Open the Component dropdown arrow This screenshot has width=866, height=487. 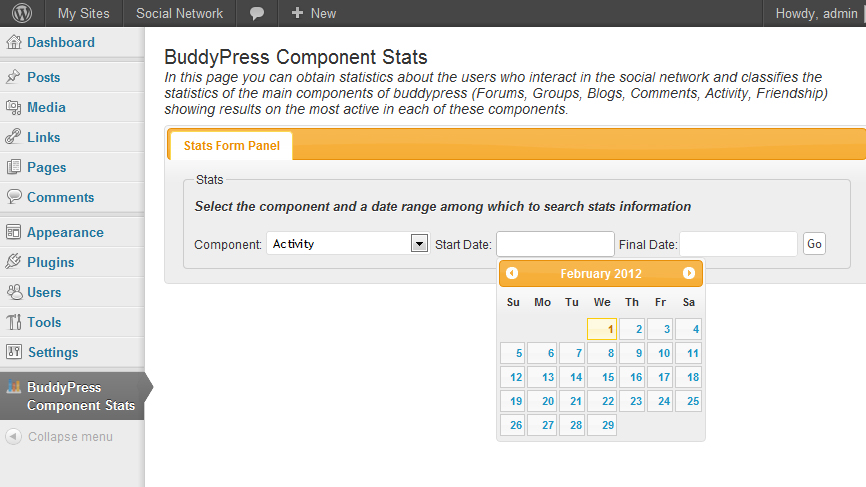point(419,244)
